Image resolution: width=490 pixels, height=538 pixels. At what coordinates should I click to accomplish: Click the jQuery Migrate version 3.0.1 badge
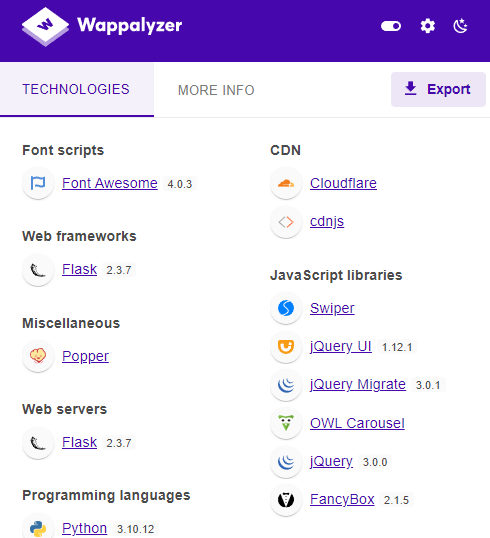tap(428, 385)
